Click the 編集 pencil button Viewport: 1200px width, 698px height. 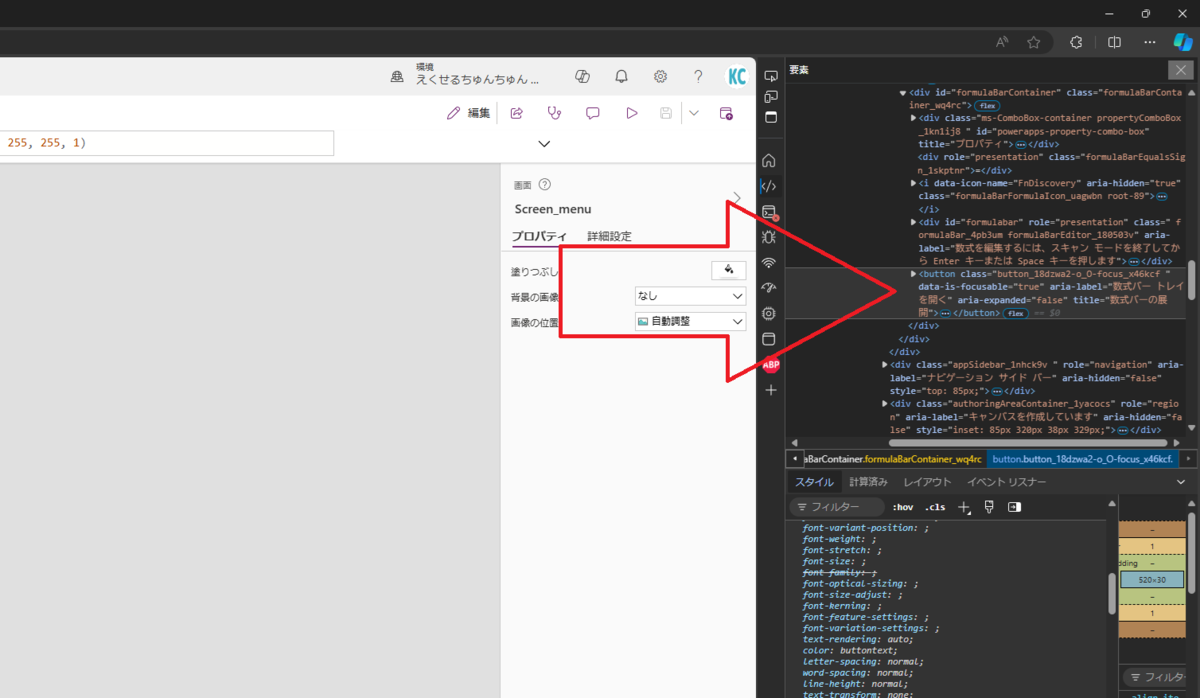(x=469, y=113)
